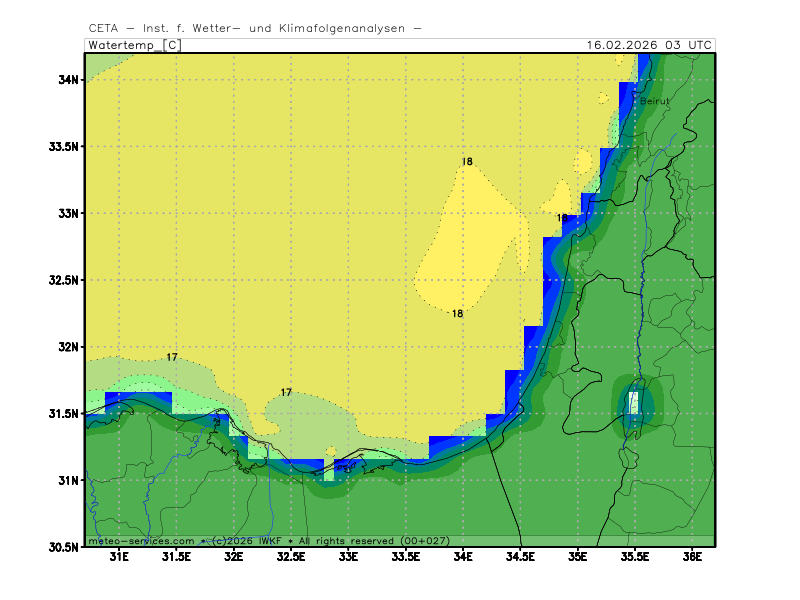The width and height of the screenshot is (800, 600).
Task: Select the 33N latitude tick label
Action: tap(68, 213)
